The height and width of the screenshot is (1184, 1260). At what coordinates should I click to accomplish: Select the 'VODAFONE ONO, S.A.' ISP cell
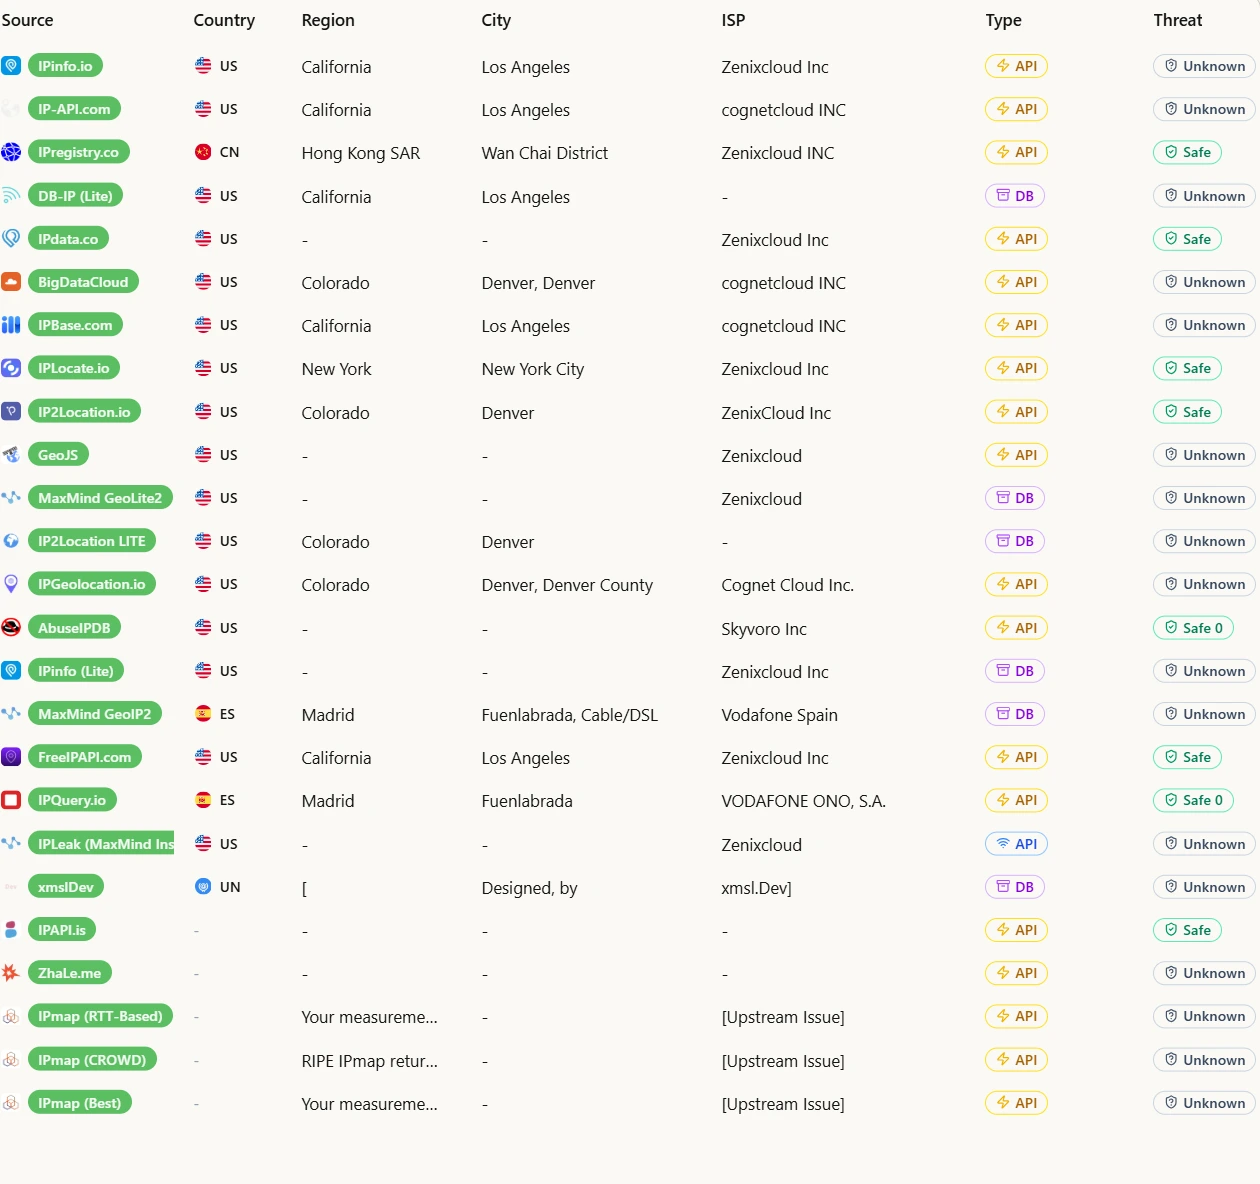804,801
